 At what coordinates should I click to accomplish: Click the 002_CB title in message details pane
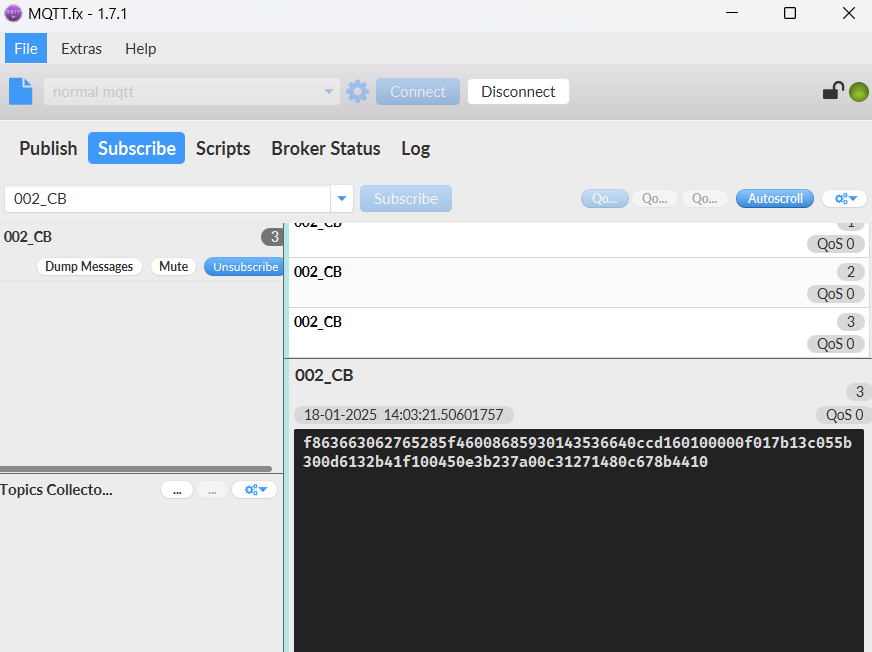(324, 375)
